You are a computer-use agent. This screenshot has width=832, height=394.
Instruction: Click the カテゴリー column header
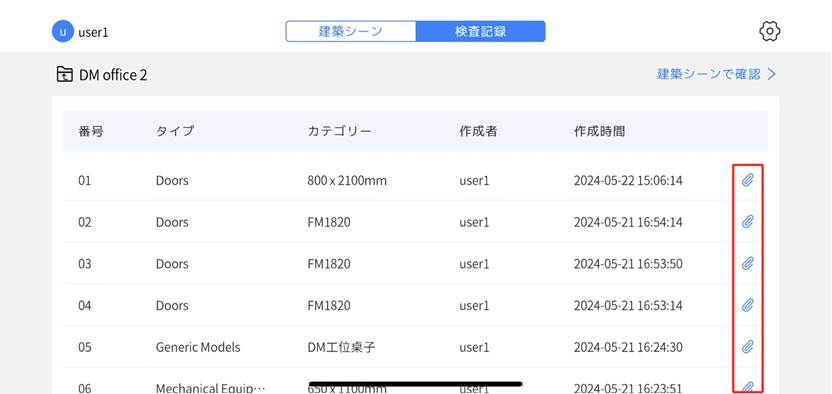pos(339,132)
